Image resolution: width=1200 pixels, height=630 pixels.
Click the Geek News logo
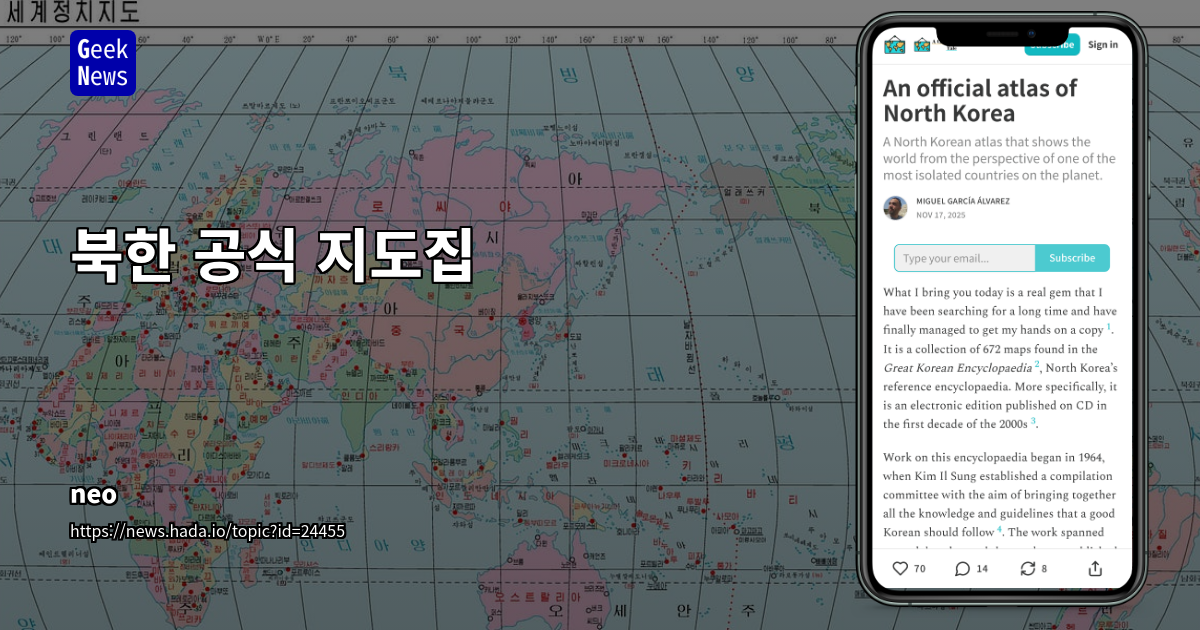(103, 62)
